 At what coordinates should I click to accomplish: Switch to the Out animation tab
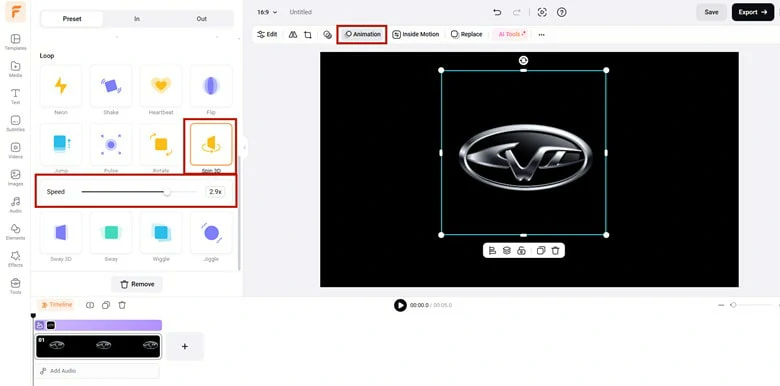click(201, 19)
